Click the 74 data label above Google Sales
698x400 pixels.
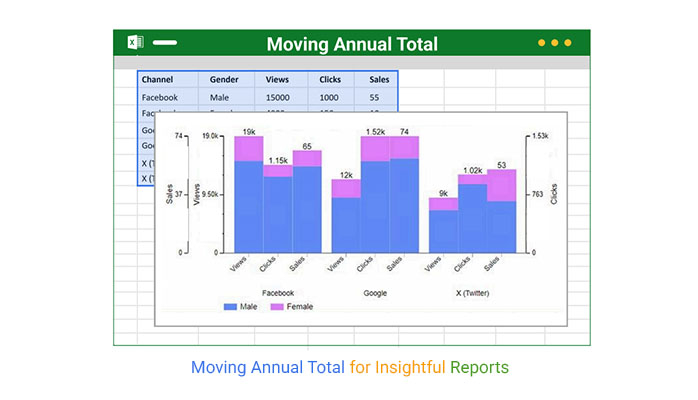tap(404, 132)
